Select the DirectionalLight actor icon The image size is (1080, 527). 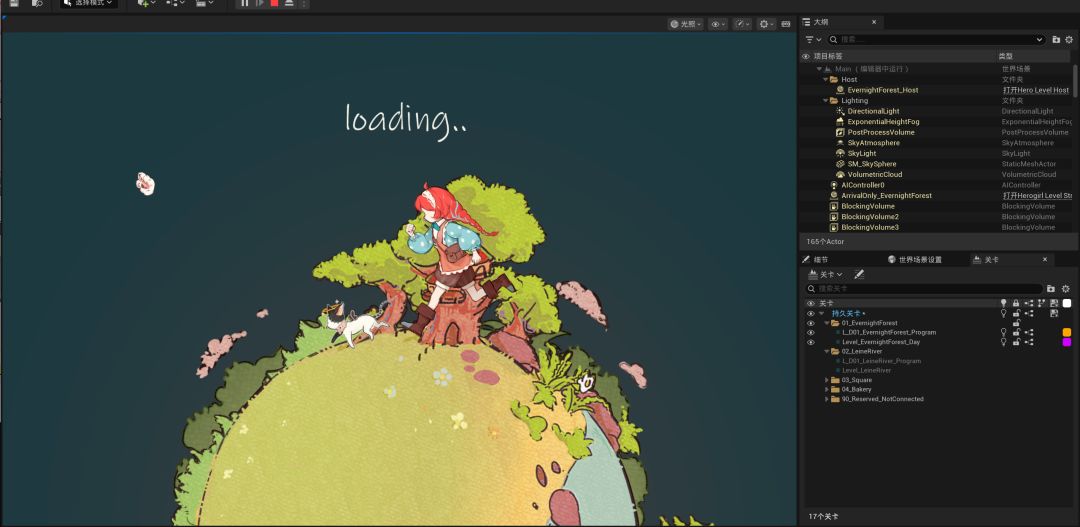tap(840, 111)
